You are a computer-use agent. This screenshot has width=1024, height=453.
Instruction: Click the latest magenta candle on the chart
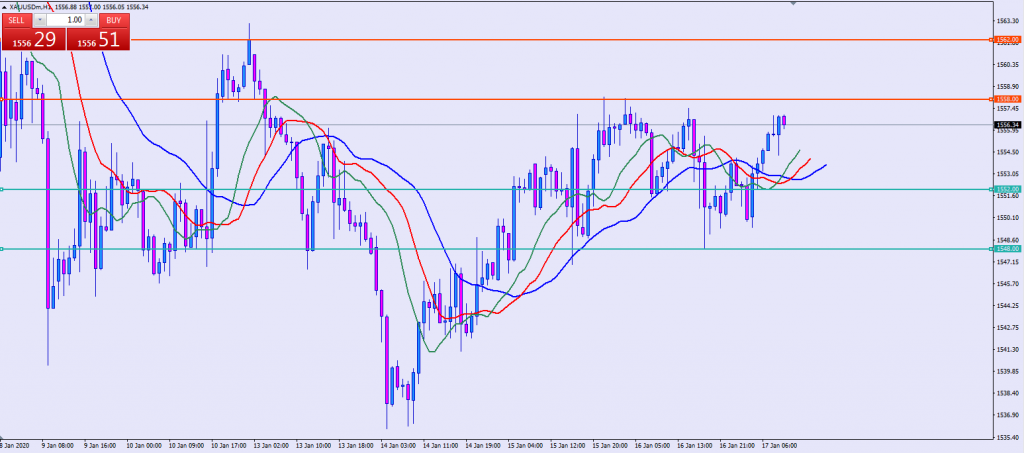click(x=784, y=121)
